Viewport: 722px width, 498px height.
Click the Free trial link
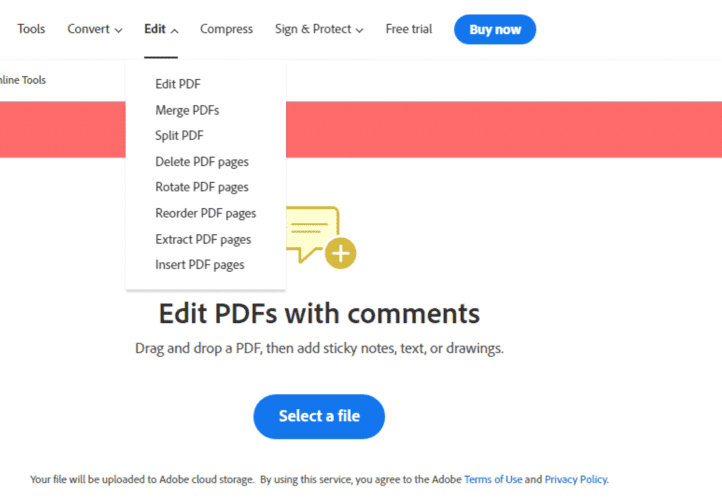[409, 29]
